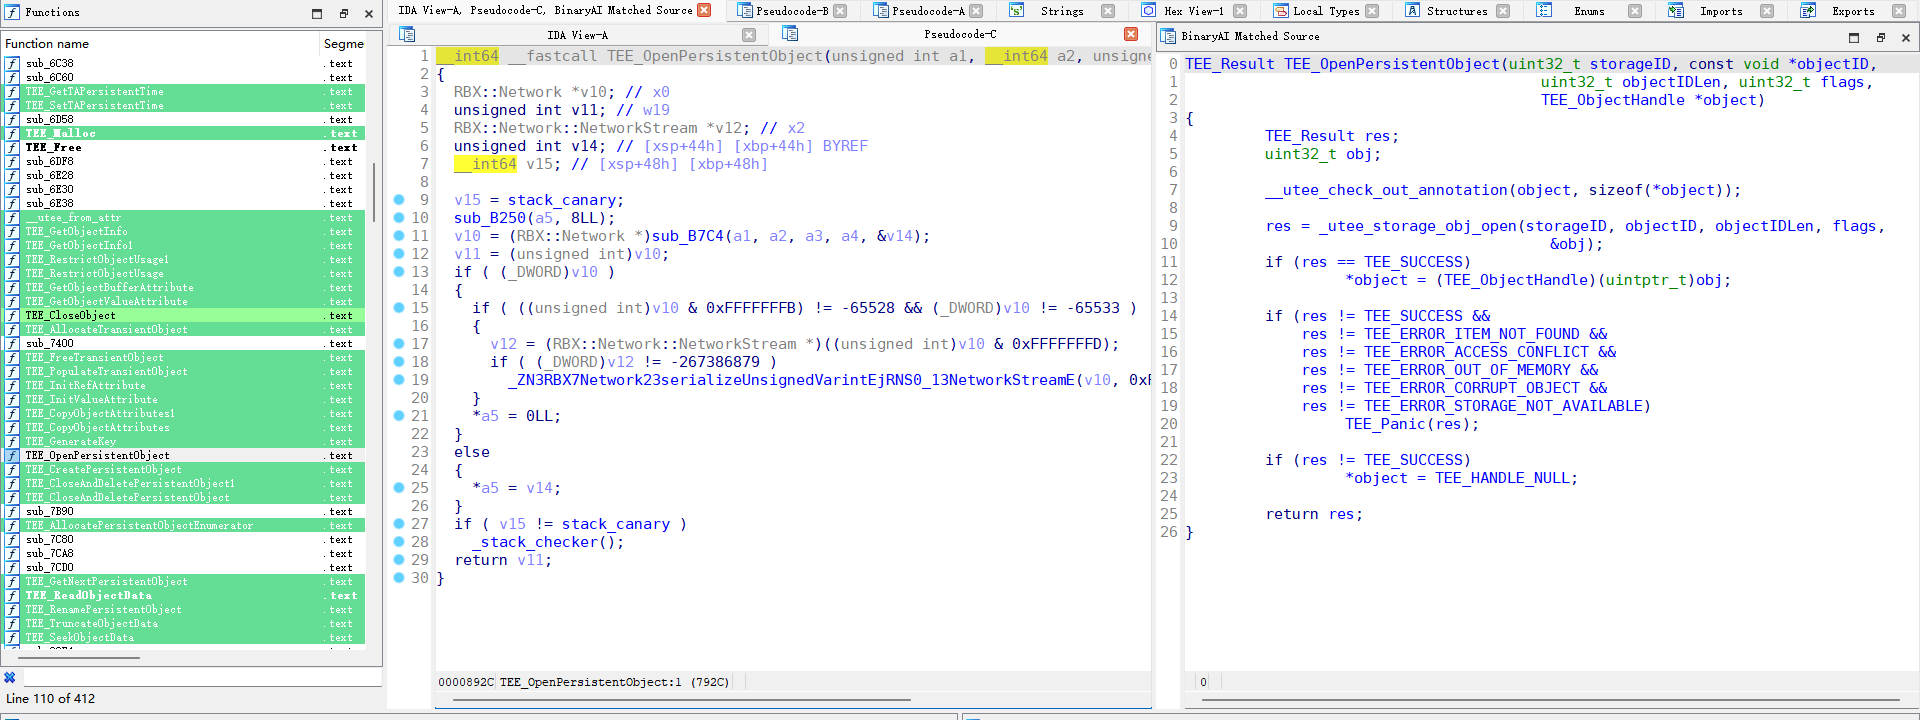
Task: Toggle breakpoint dot on pseudocode line 15
Action: [x=399, y=308]
